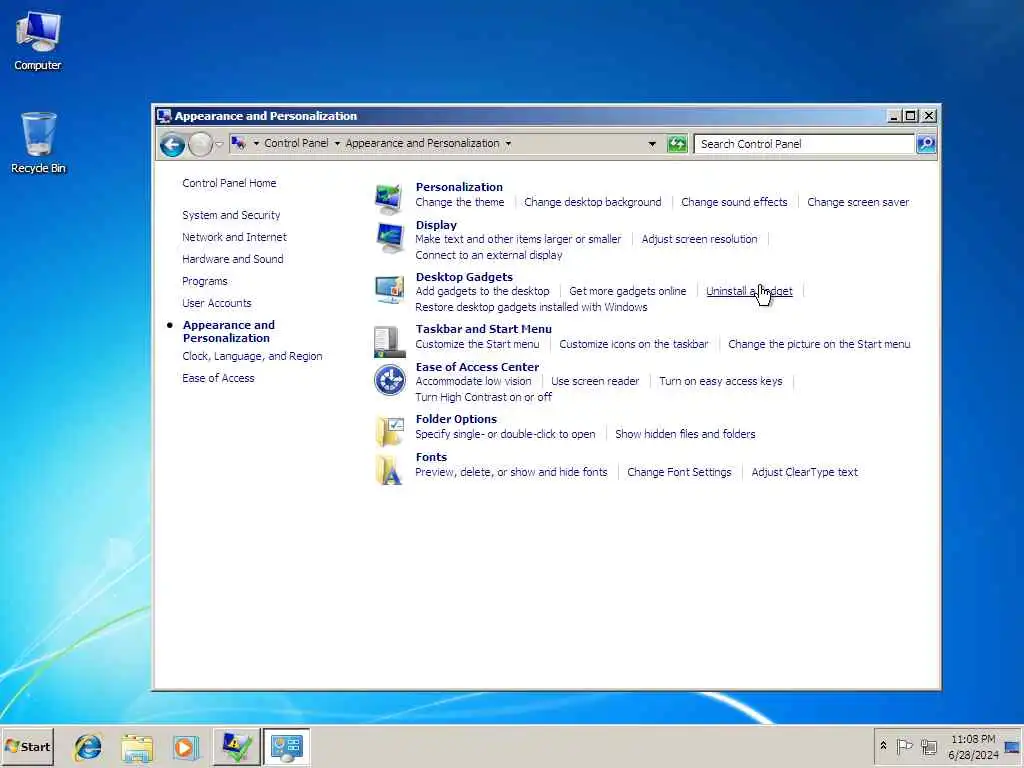Image resolution: width=1024 pixels, height=768 pixels.
Task: Click the Desktop Gadgets icon
Action: point(389,290)
